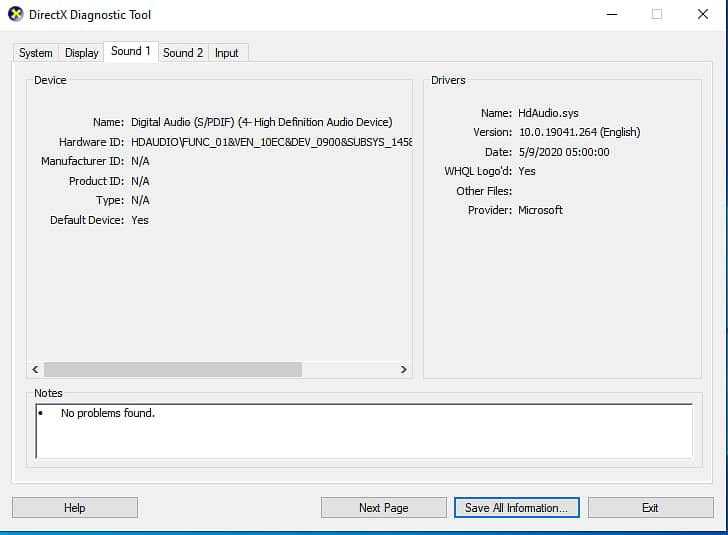
Task: Minimize the DirectX Diagnostic Tool window
Action: (612, 14)
